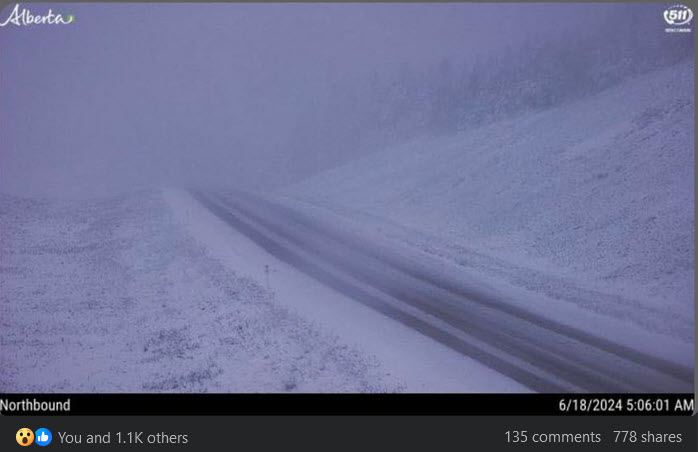Show who reacted: You and 1.1K others
The width and height of the screenshot is (698, 452).
(123, 437)
